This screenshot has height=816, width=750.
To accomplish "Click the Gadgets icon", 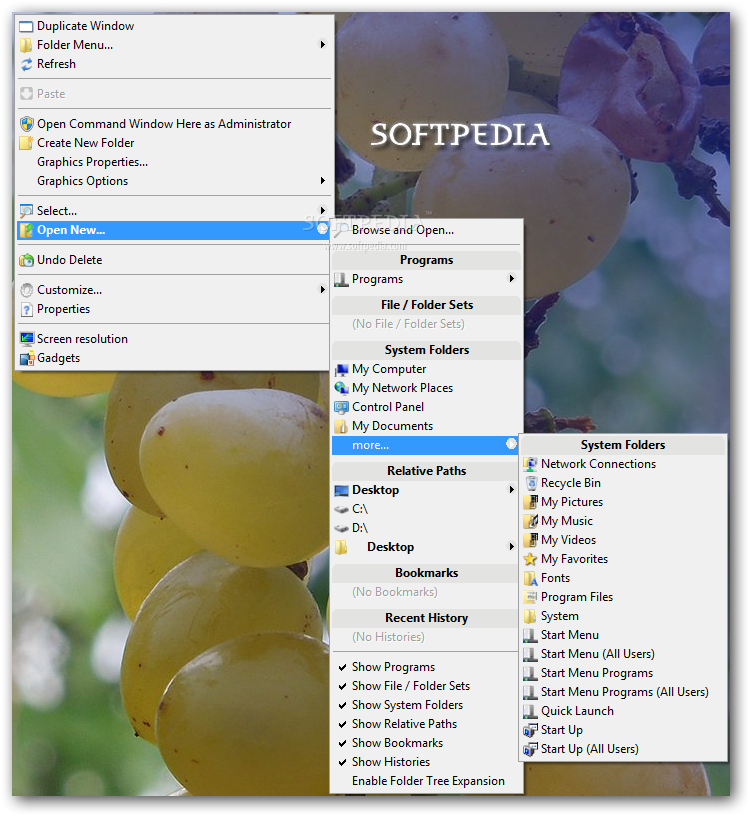I will [x=27, y=359].
